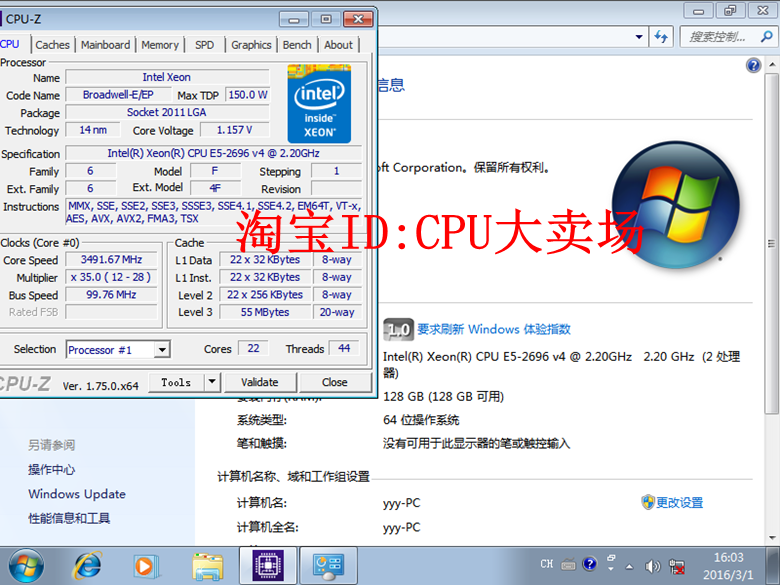The image size is (780, 585).
Task: Switch to CPU-Z taskbar button
Action: pos(268,566)
